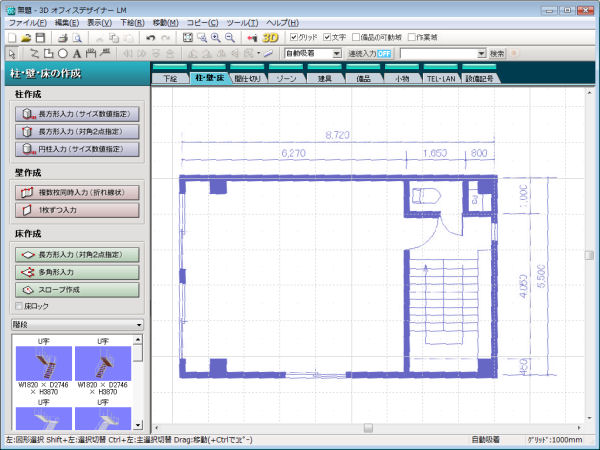Expand the 階段 category dropdown

pos(138,324)
